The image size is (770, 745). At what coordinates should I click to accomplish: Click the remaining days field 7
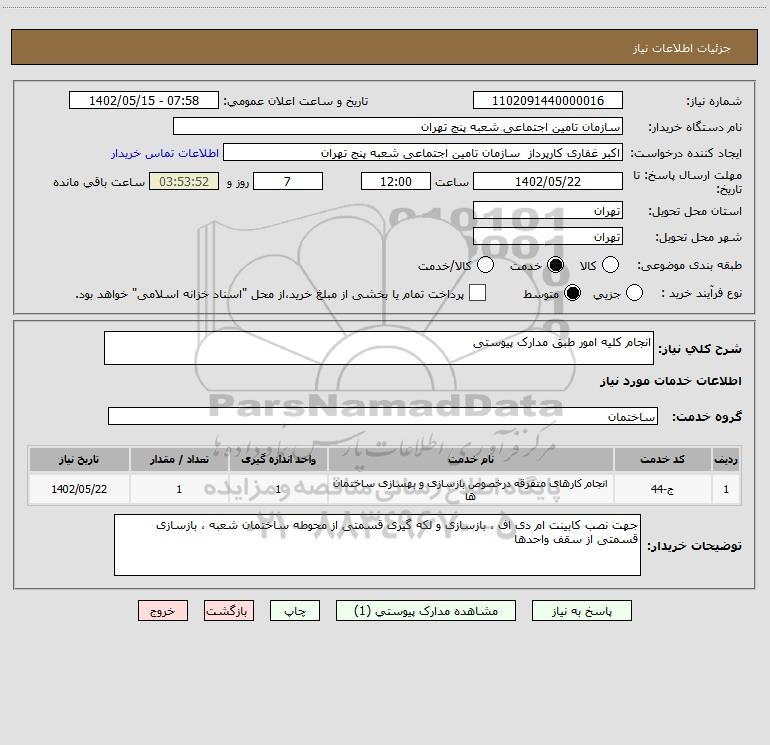coord(288,181)
